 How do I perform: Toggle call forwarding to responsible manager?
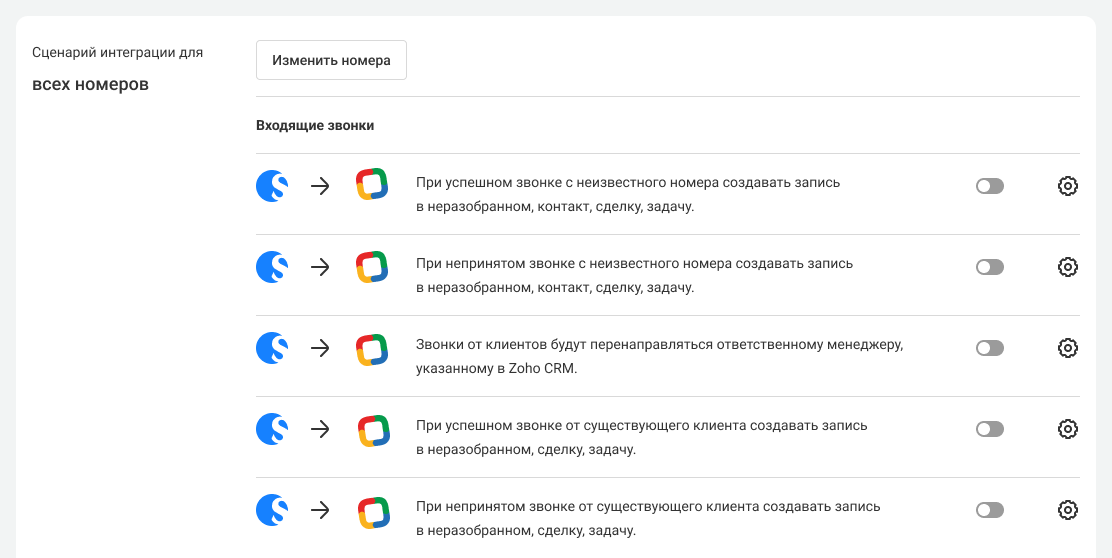tap(989, 348)
